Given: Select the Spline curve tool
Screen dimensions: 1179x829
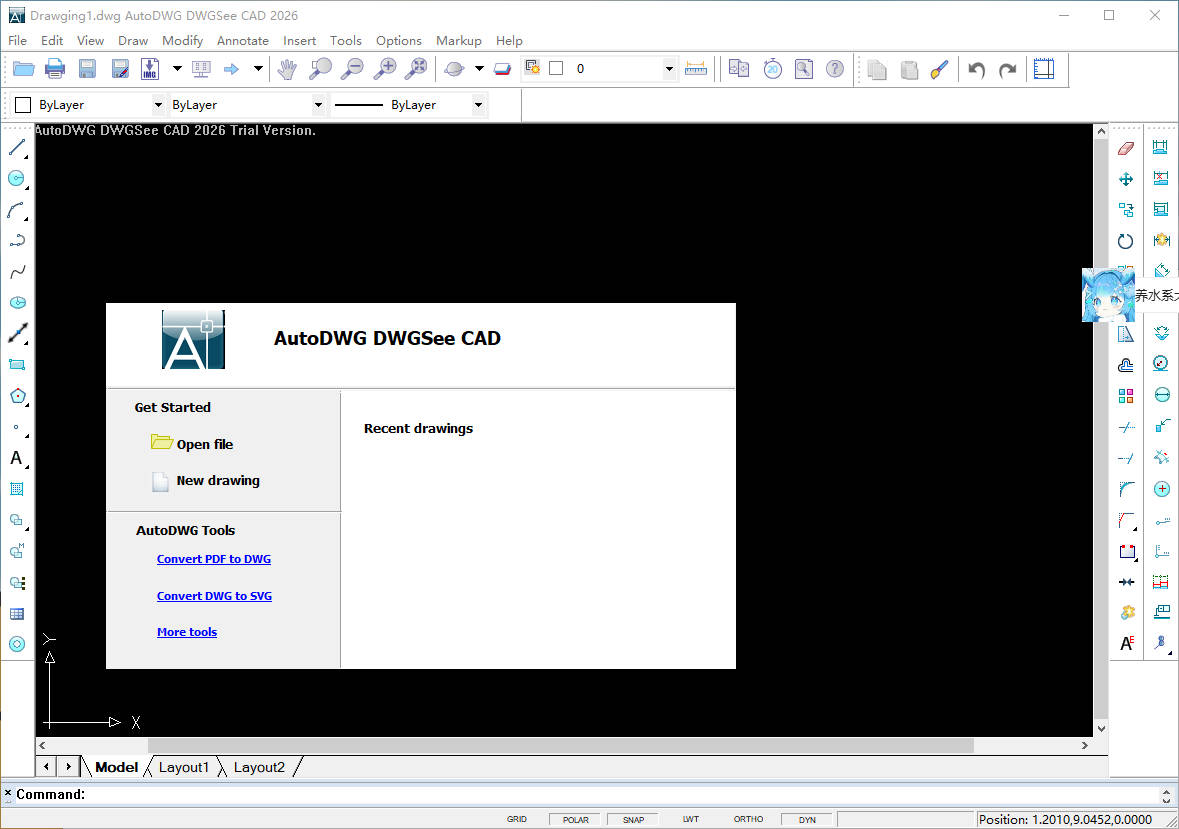Looking at the screenshot, I should pyautogui.click(x=17, y=271).
